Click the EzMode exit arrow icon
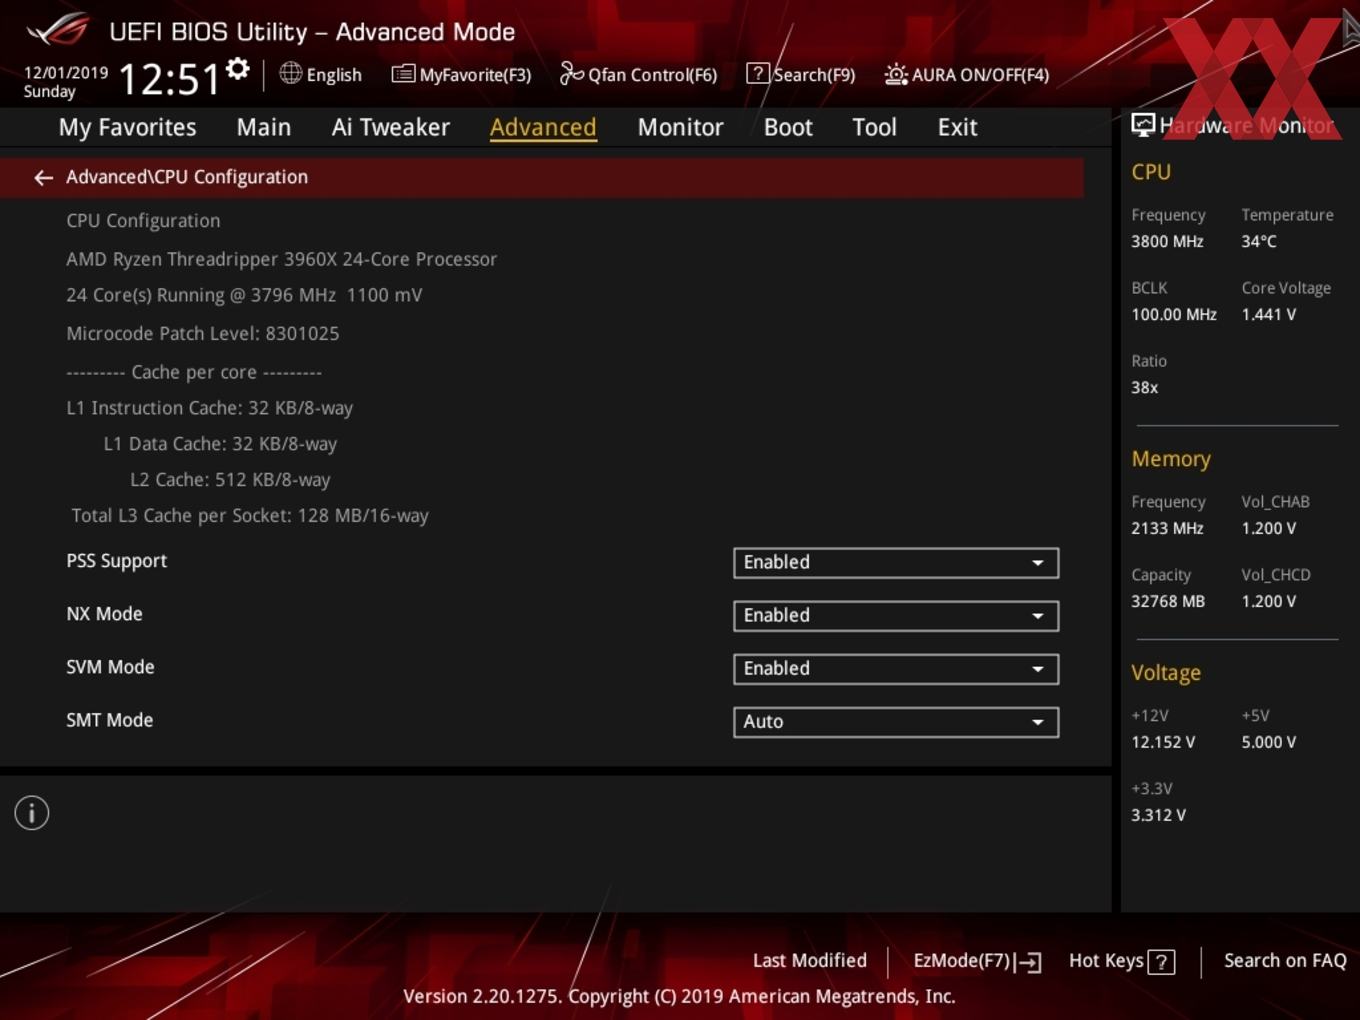 coord(1028,962)
